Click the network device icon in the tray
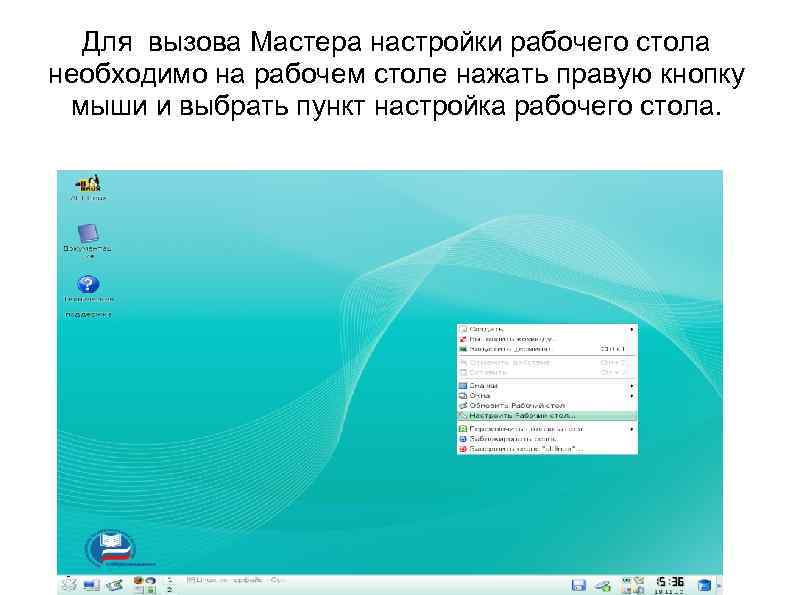The image size is (794, 595). (603, 586)
